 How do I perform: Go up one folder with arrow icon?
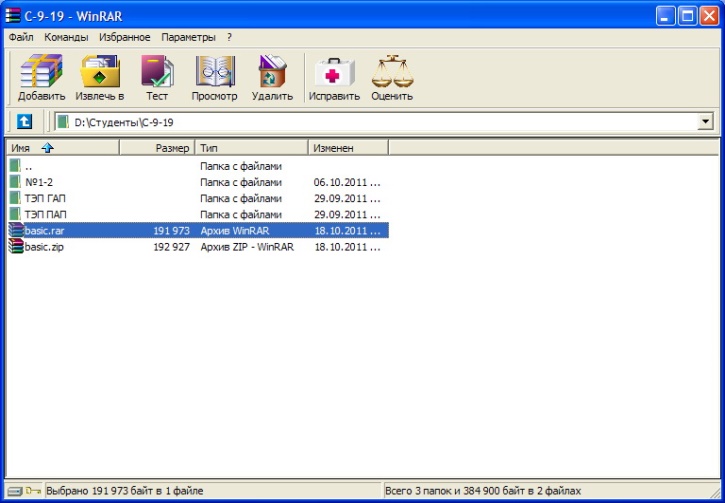pyautogui.click(x=25, y=122)
